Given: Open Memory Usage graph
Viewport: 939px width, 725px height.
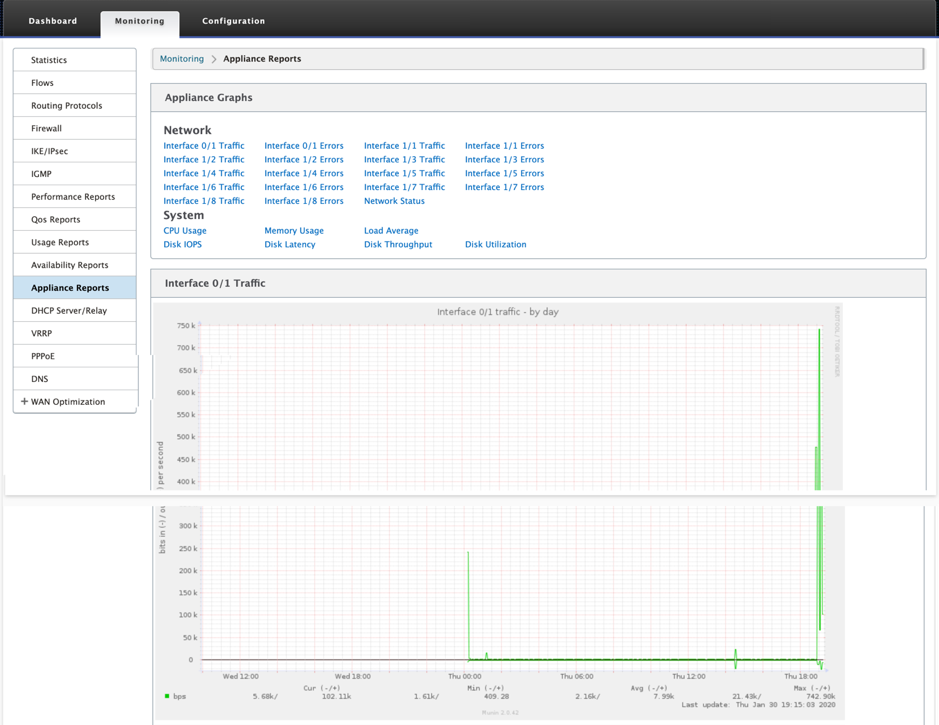Looking at the screenshot, I should (294, 230).
